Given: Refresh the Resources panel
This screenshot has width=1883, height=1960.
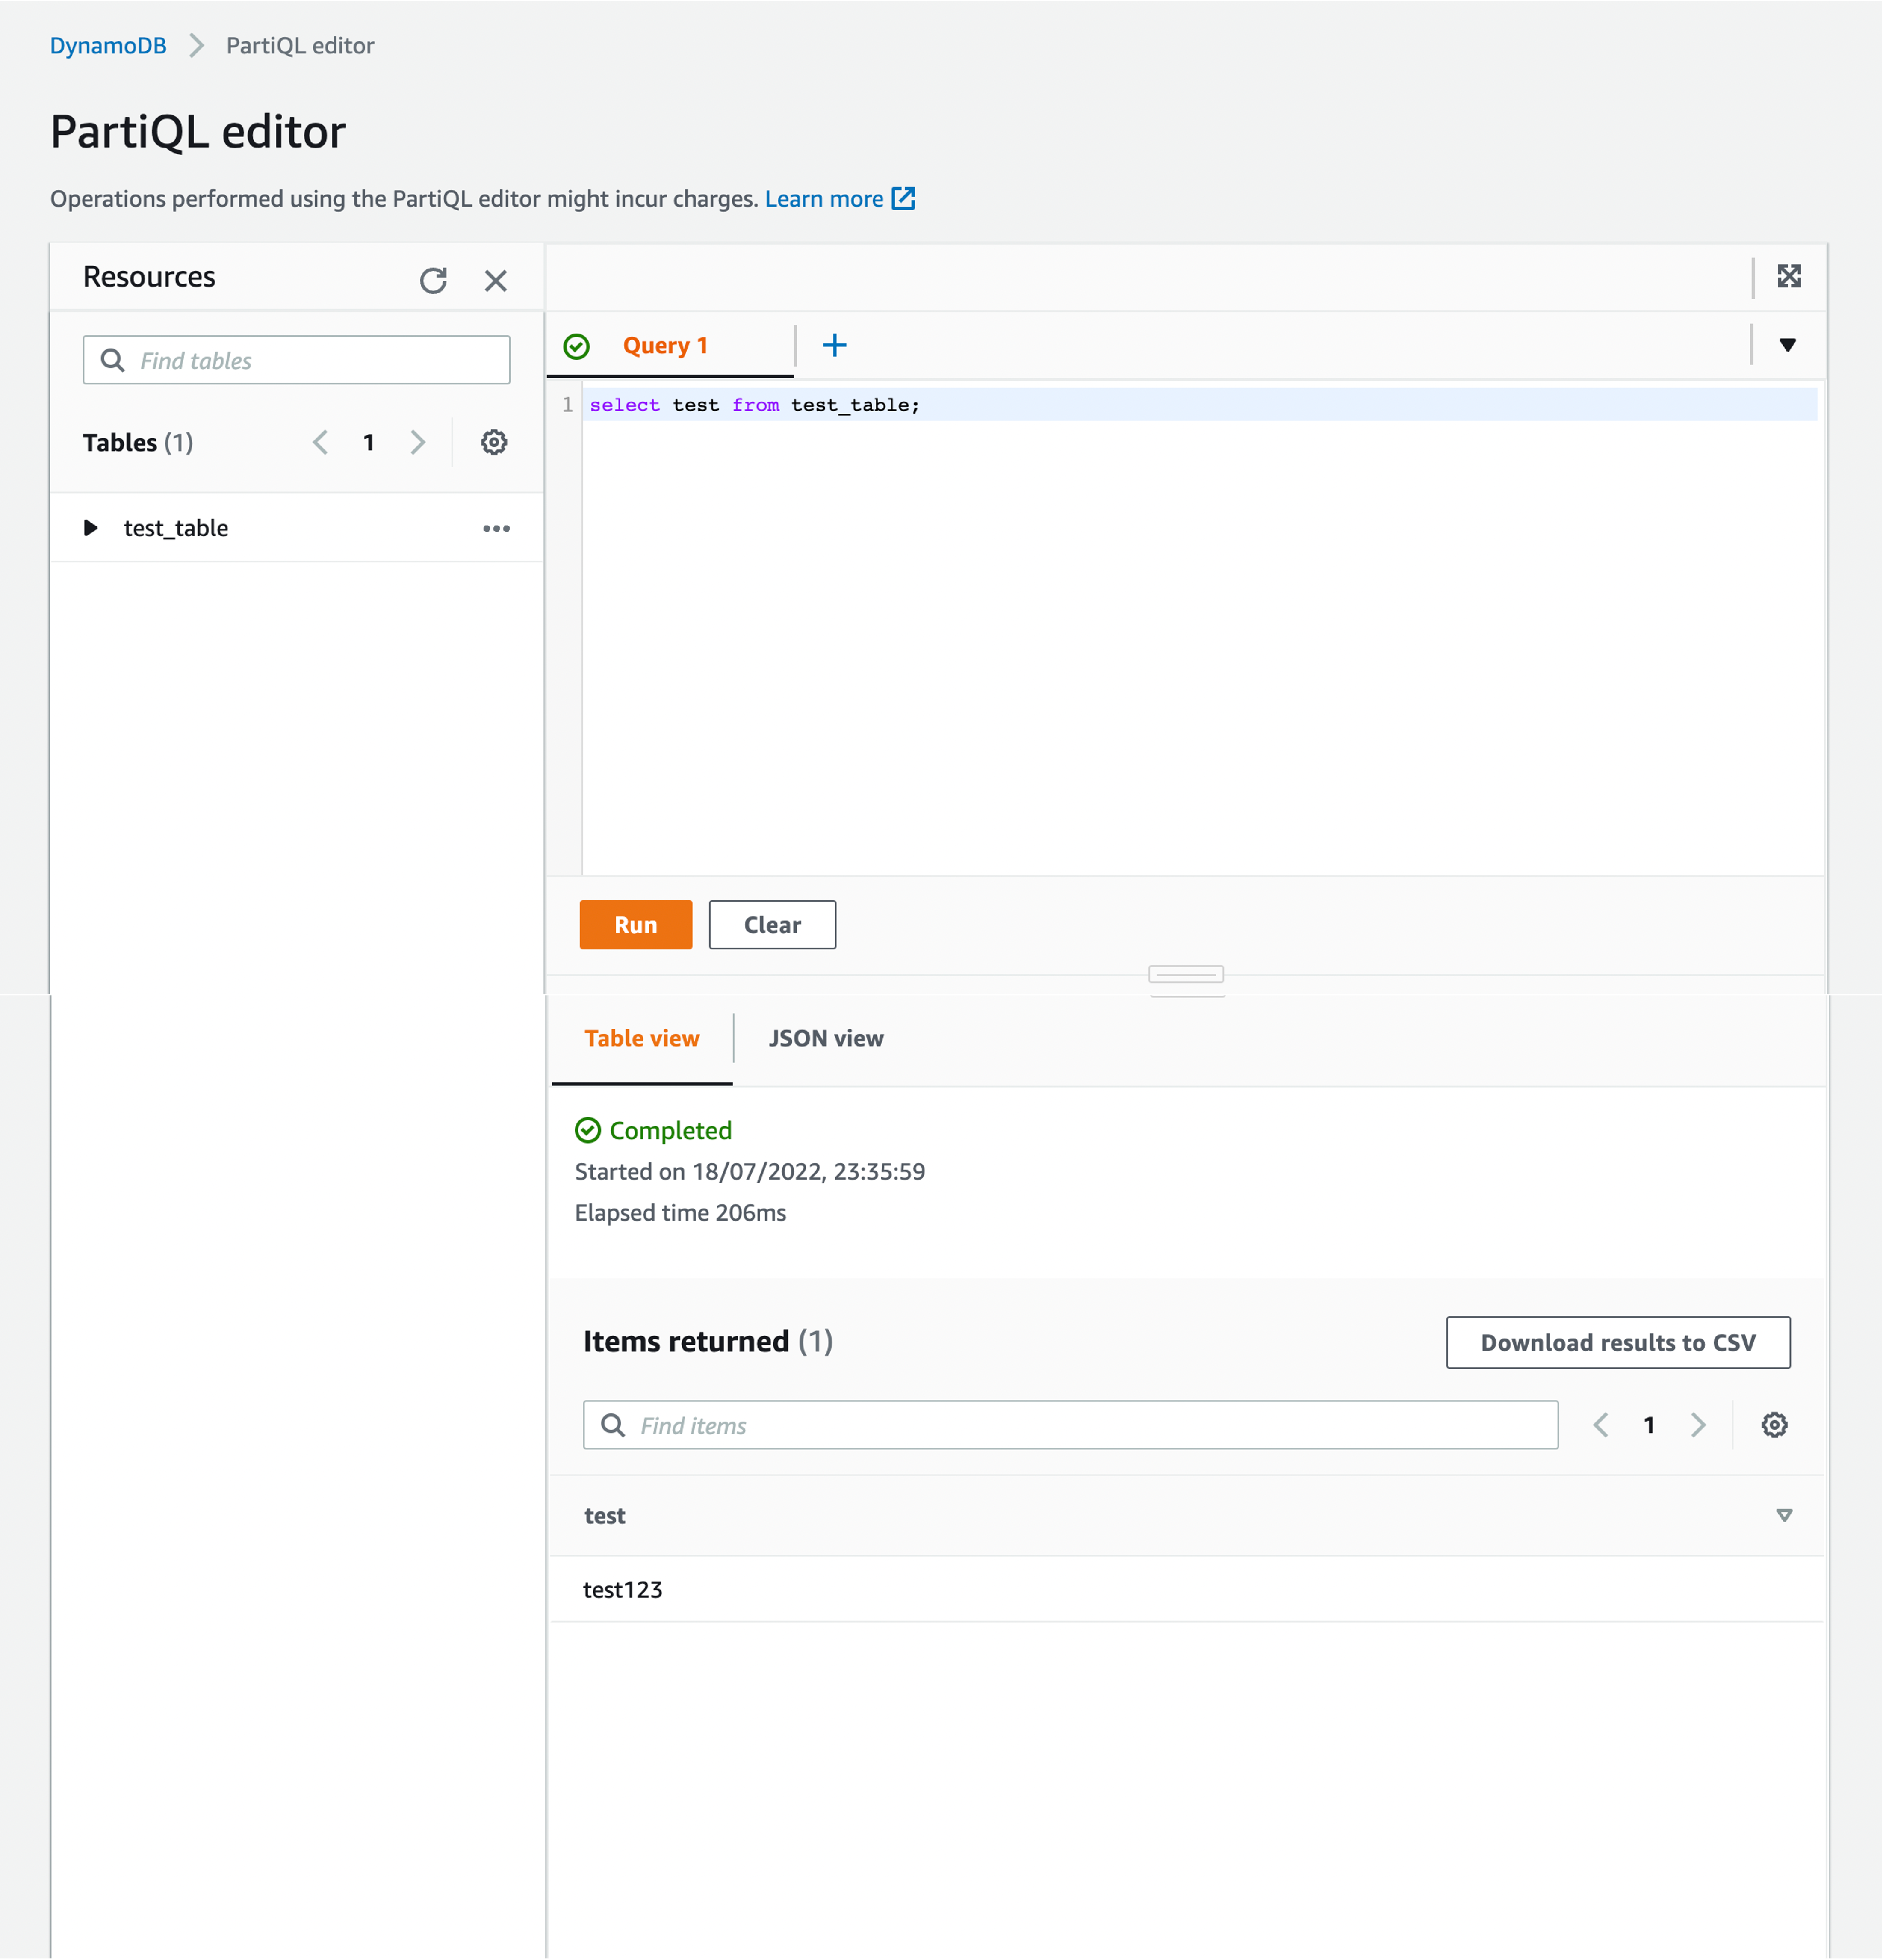Looking at the screenshot, I should 433,280.
